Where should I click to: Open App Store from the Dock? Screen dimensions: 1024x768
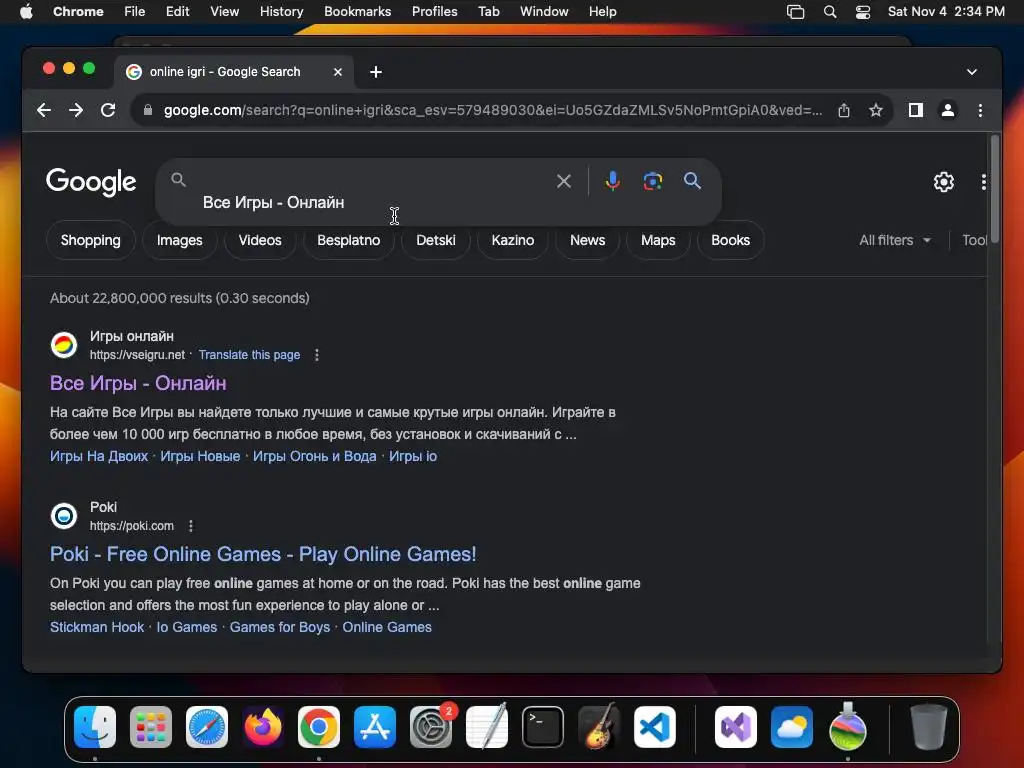click(x=375, y=727)
